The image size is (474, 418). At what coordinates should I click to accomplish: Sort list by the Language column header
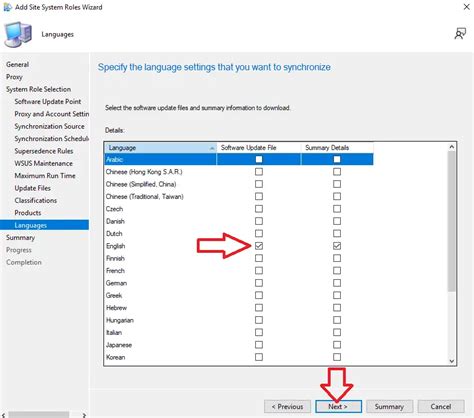(x=160, y=148)
